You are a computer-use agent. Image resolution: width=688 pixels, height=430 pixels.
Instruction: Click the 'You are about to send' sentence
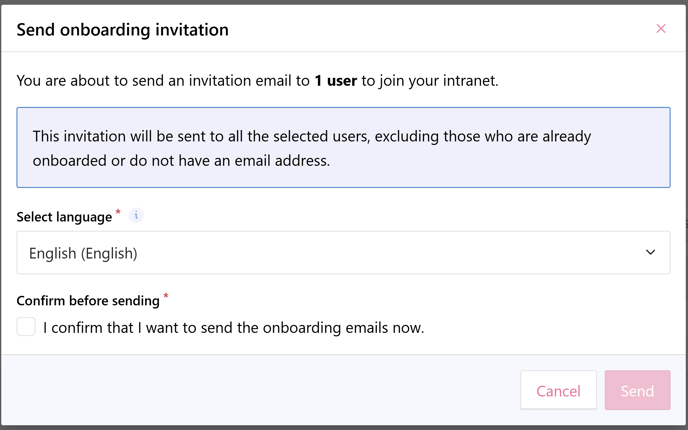257,81
